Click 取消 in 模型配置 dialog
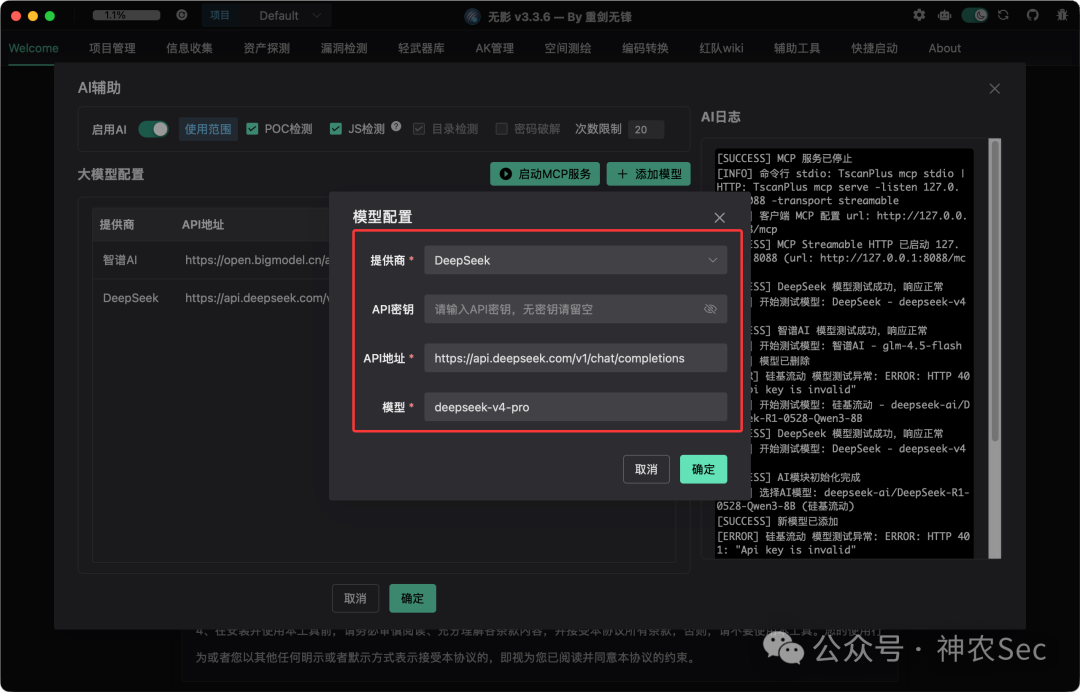1080x692 pixels. coord(646,469)
